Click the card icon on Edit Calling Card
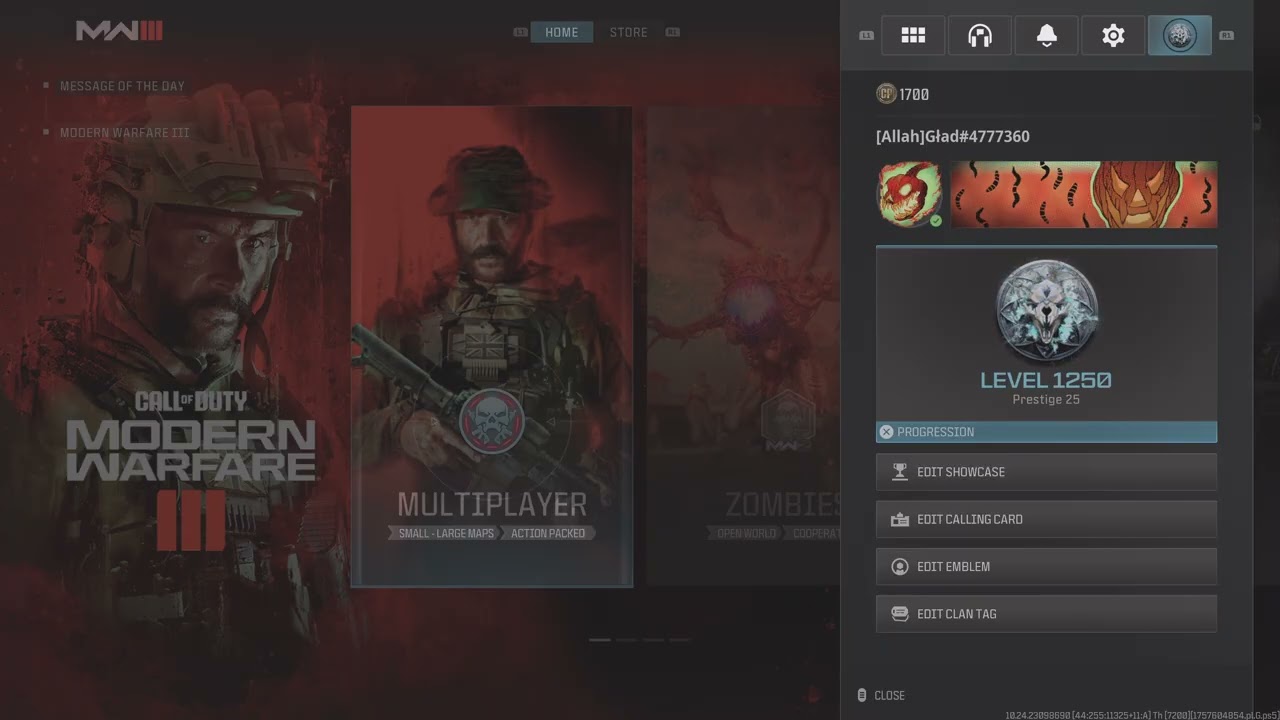Screen dimensions: 1280x720 pyautogui.click(x=899, y=519)
